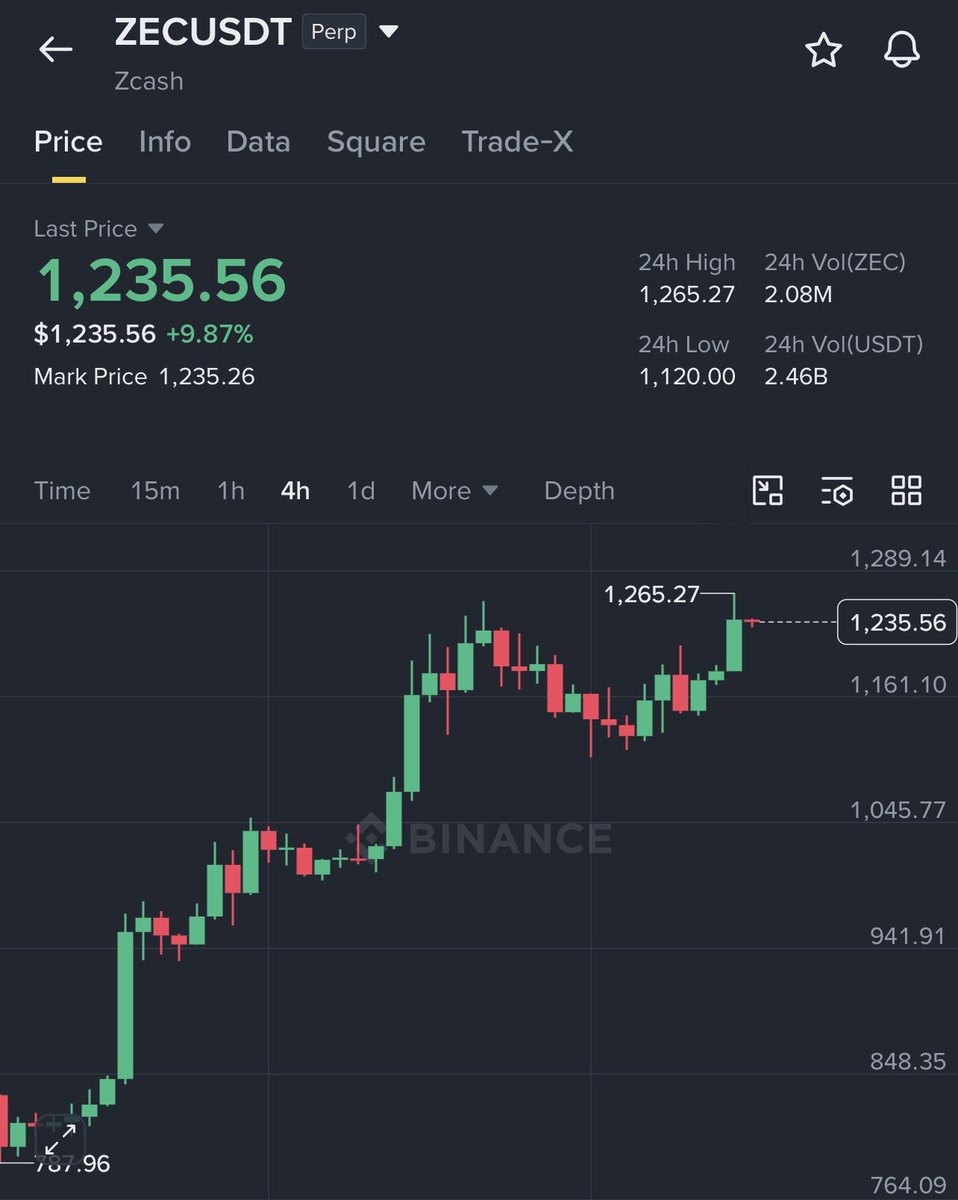This screenshot has width=958, height=1200.
Task: Add ZECUSDT to favorites with star icon
Action: click(x=823, y=50)
